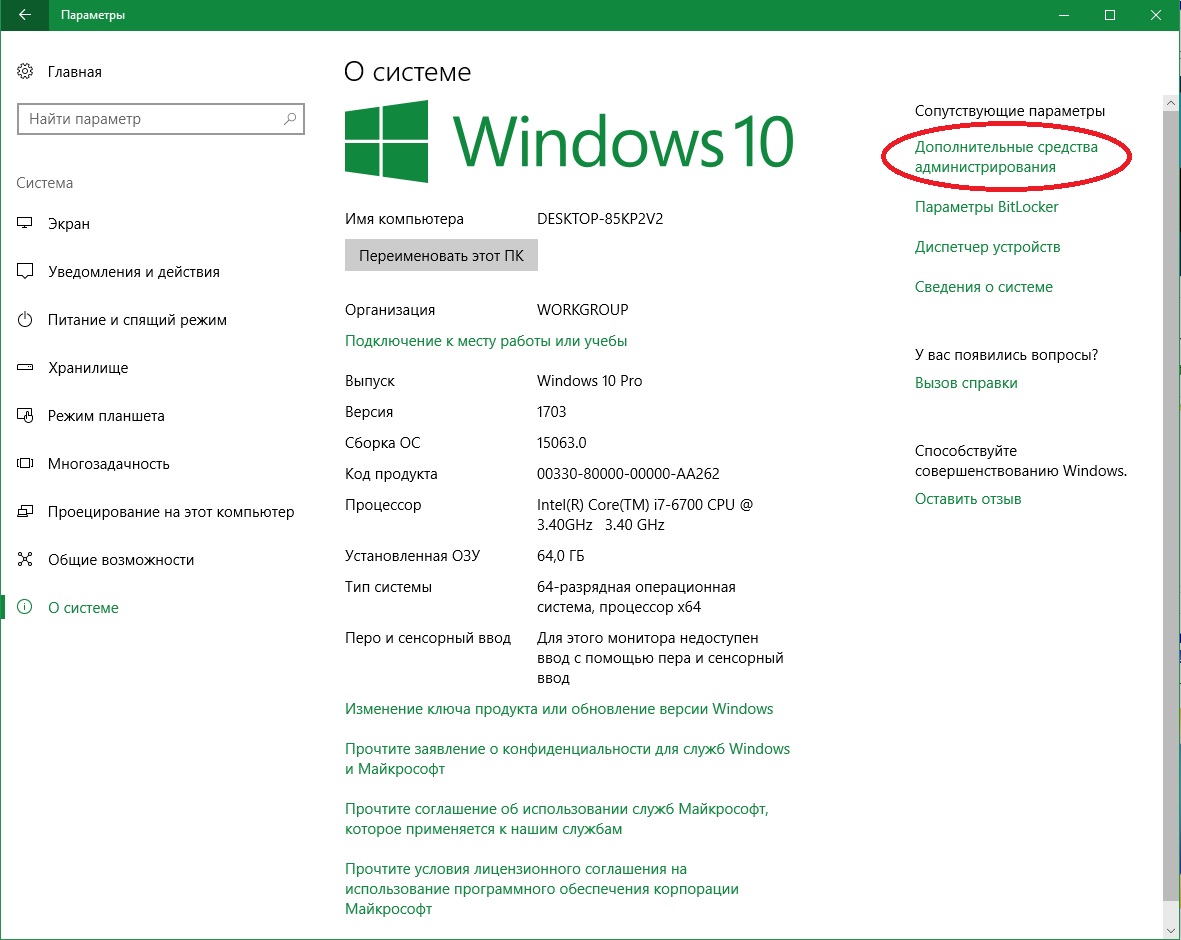Click Сведения о системе link
The image size is (1181, 940).
tap(984, 287)
